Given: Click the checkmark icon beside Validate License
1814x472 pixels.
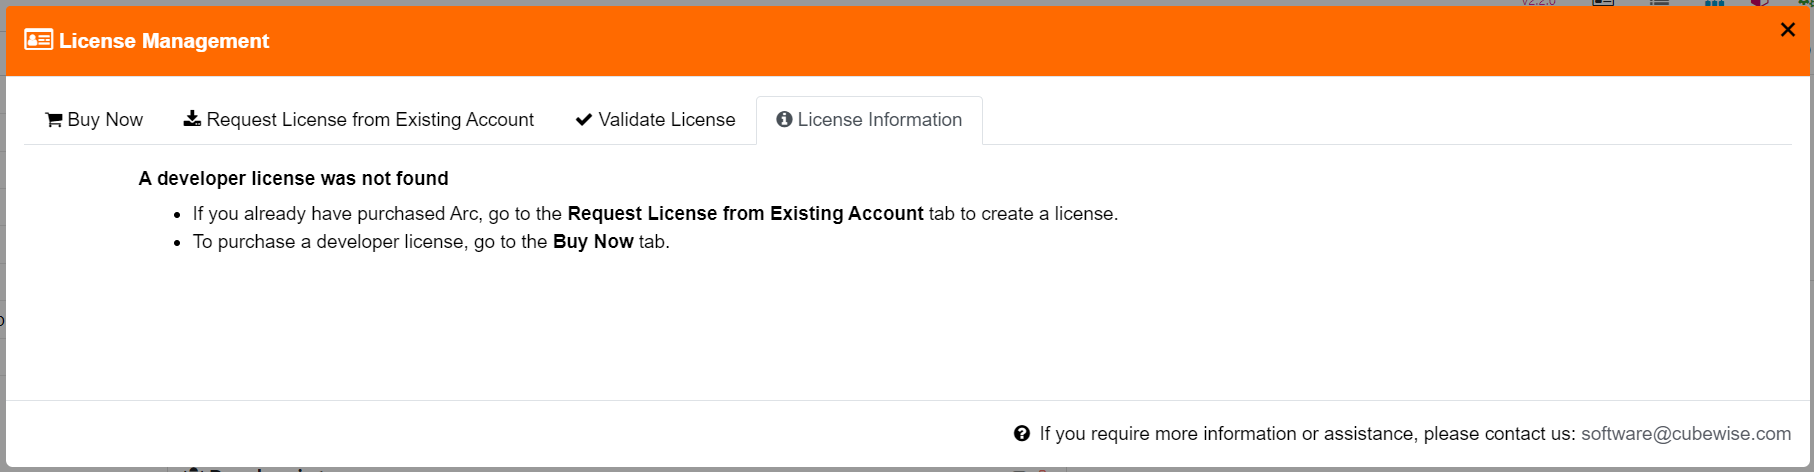Looking at the screenshot, I should pos(584,120).
